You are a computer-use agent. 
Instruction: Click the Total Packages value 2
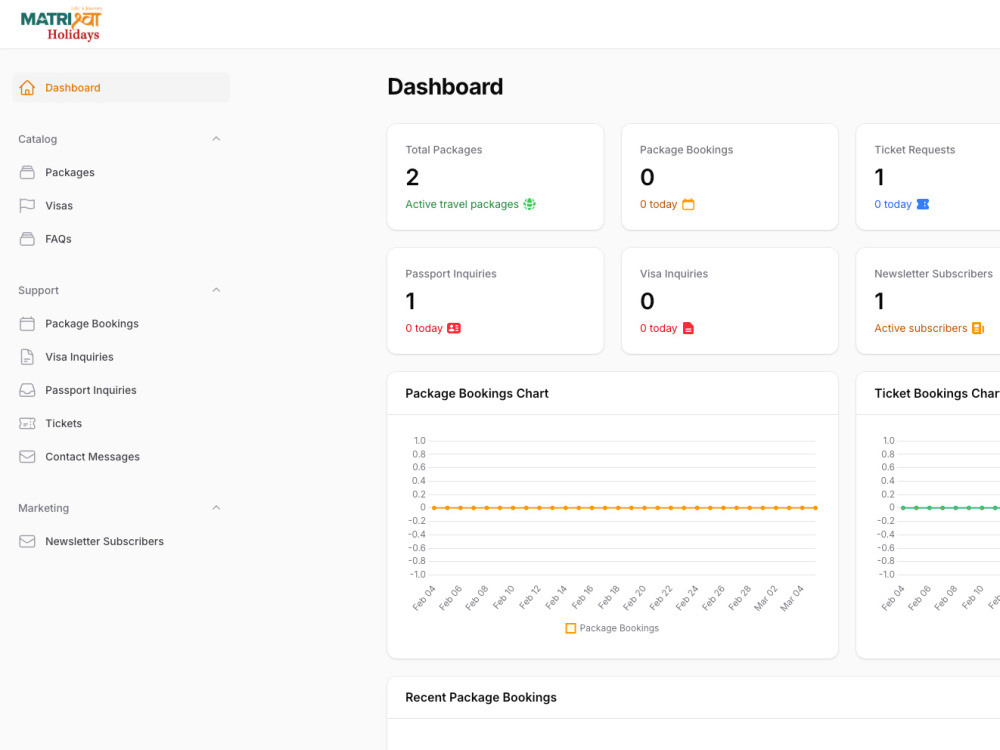coord(412,177)
